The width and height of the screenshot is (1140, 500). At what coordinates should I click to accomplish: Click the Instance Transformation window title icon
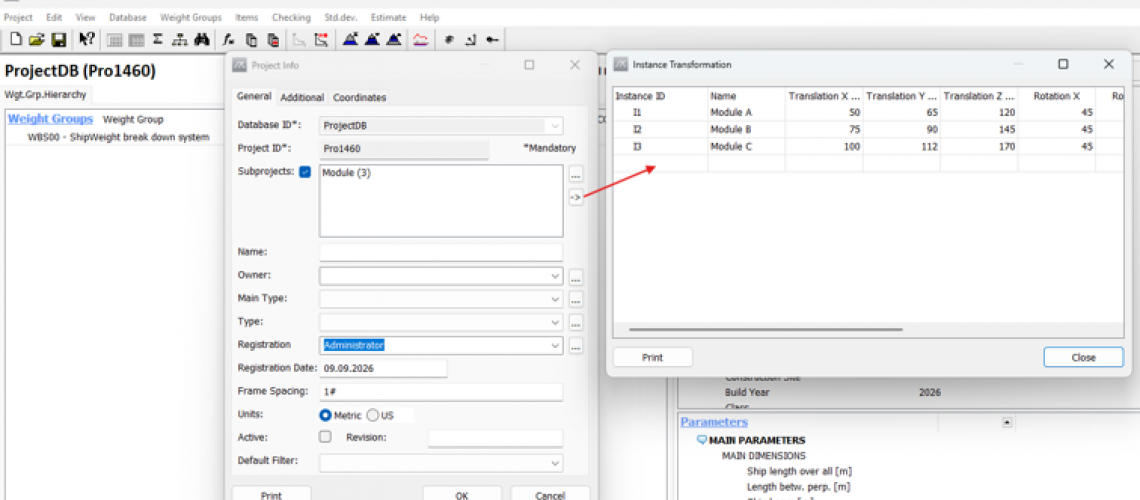pyautogui.click(x=620, y=64)
